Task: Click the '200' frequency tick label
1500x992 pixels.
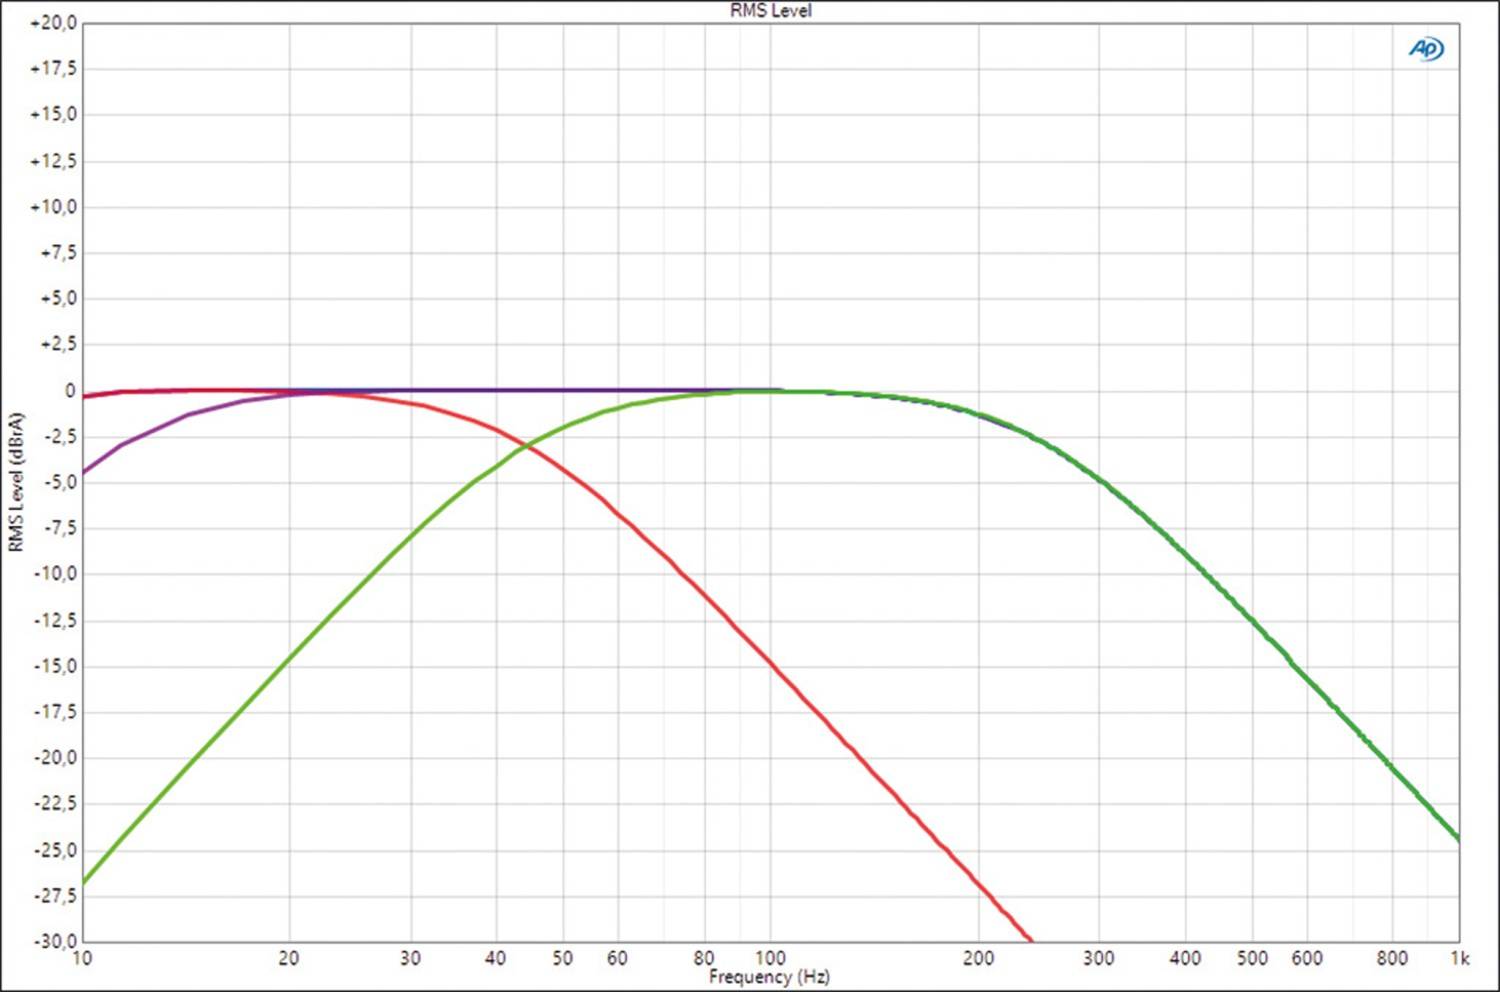Action: pos(978,958)
